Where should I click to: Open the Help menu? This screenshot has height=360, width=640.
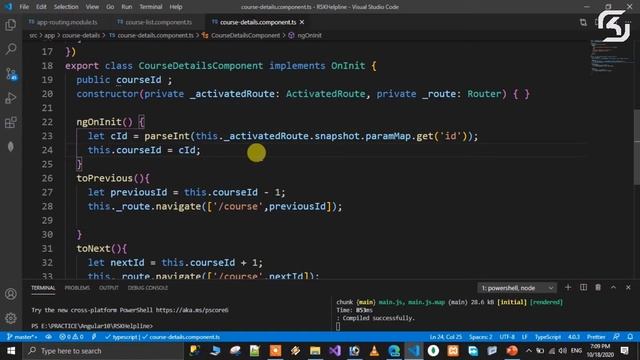pos(176,7)
